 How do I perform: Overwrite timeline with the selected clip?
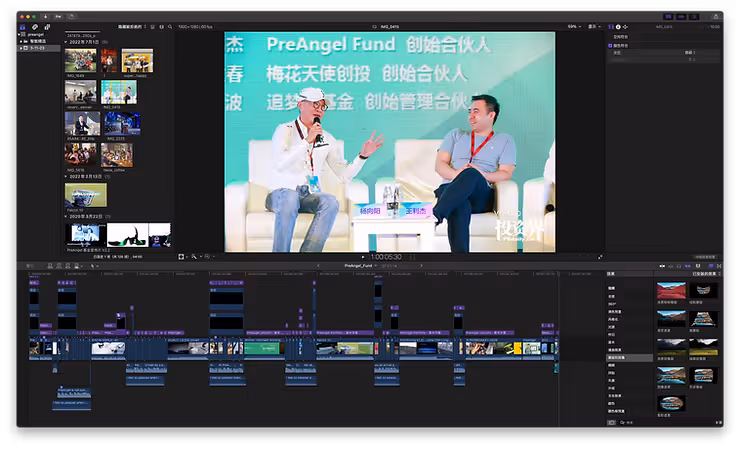pos(76,266)
